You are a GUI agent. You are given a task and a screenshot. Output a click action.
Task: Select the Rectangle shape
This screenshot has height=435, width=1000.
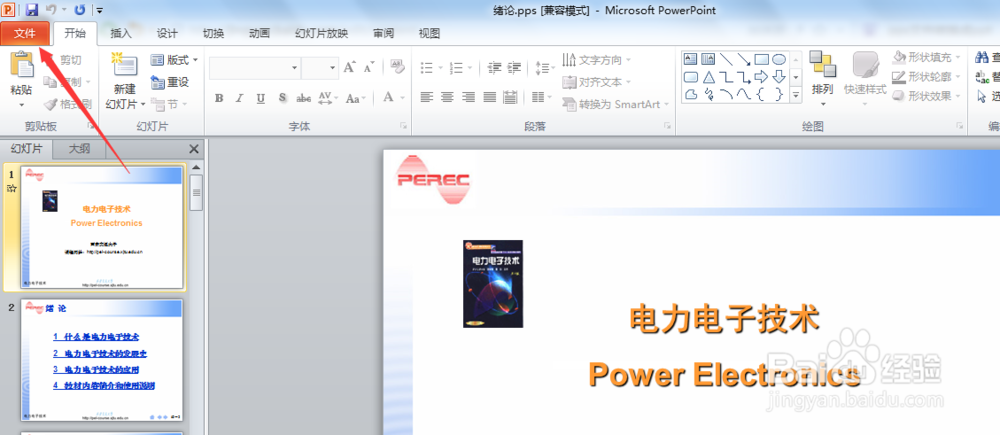click(x=761, y=59)
